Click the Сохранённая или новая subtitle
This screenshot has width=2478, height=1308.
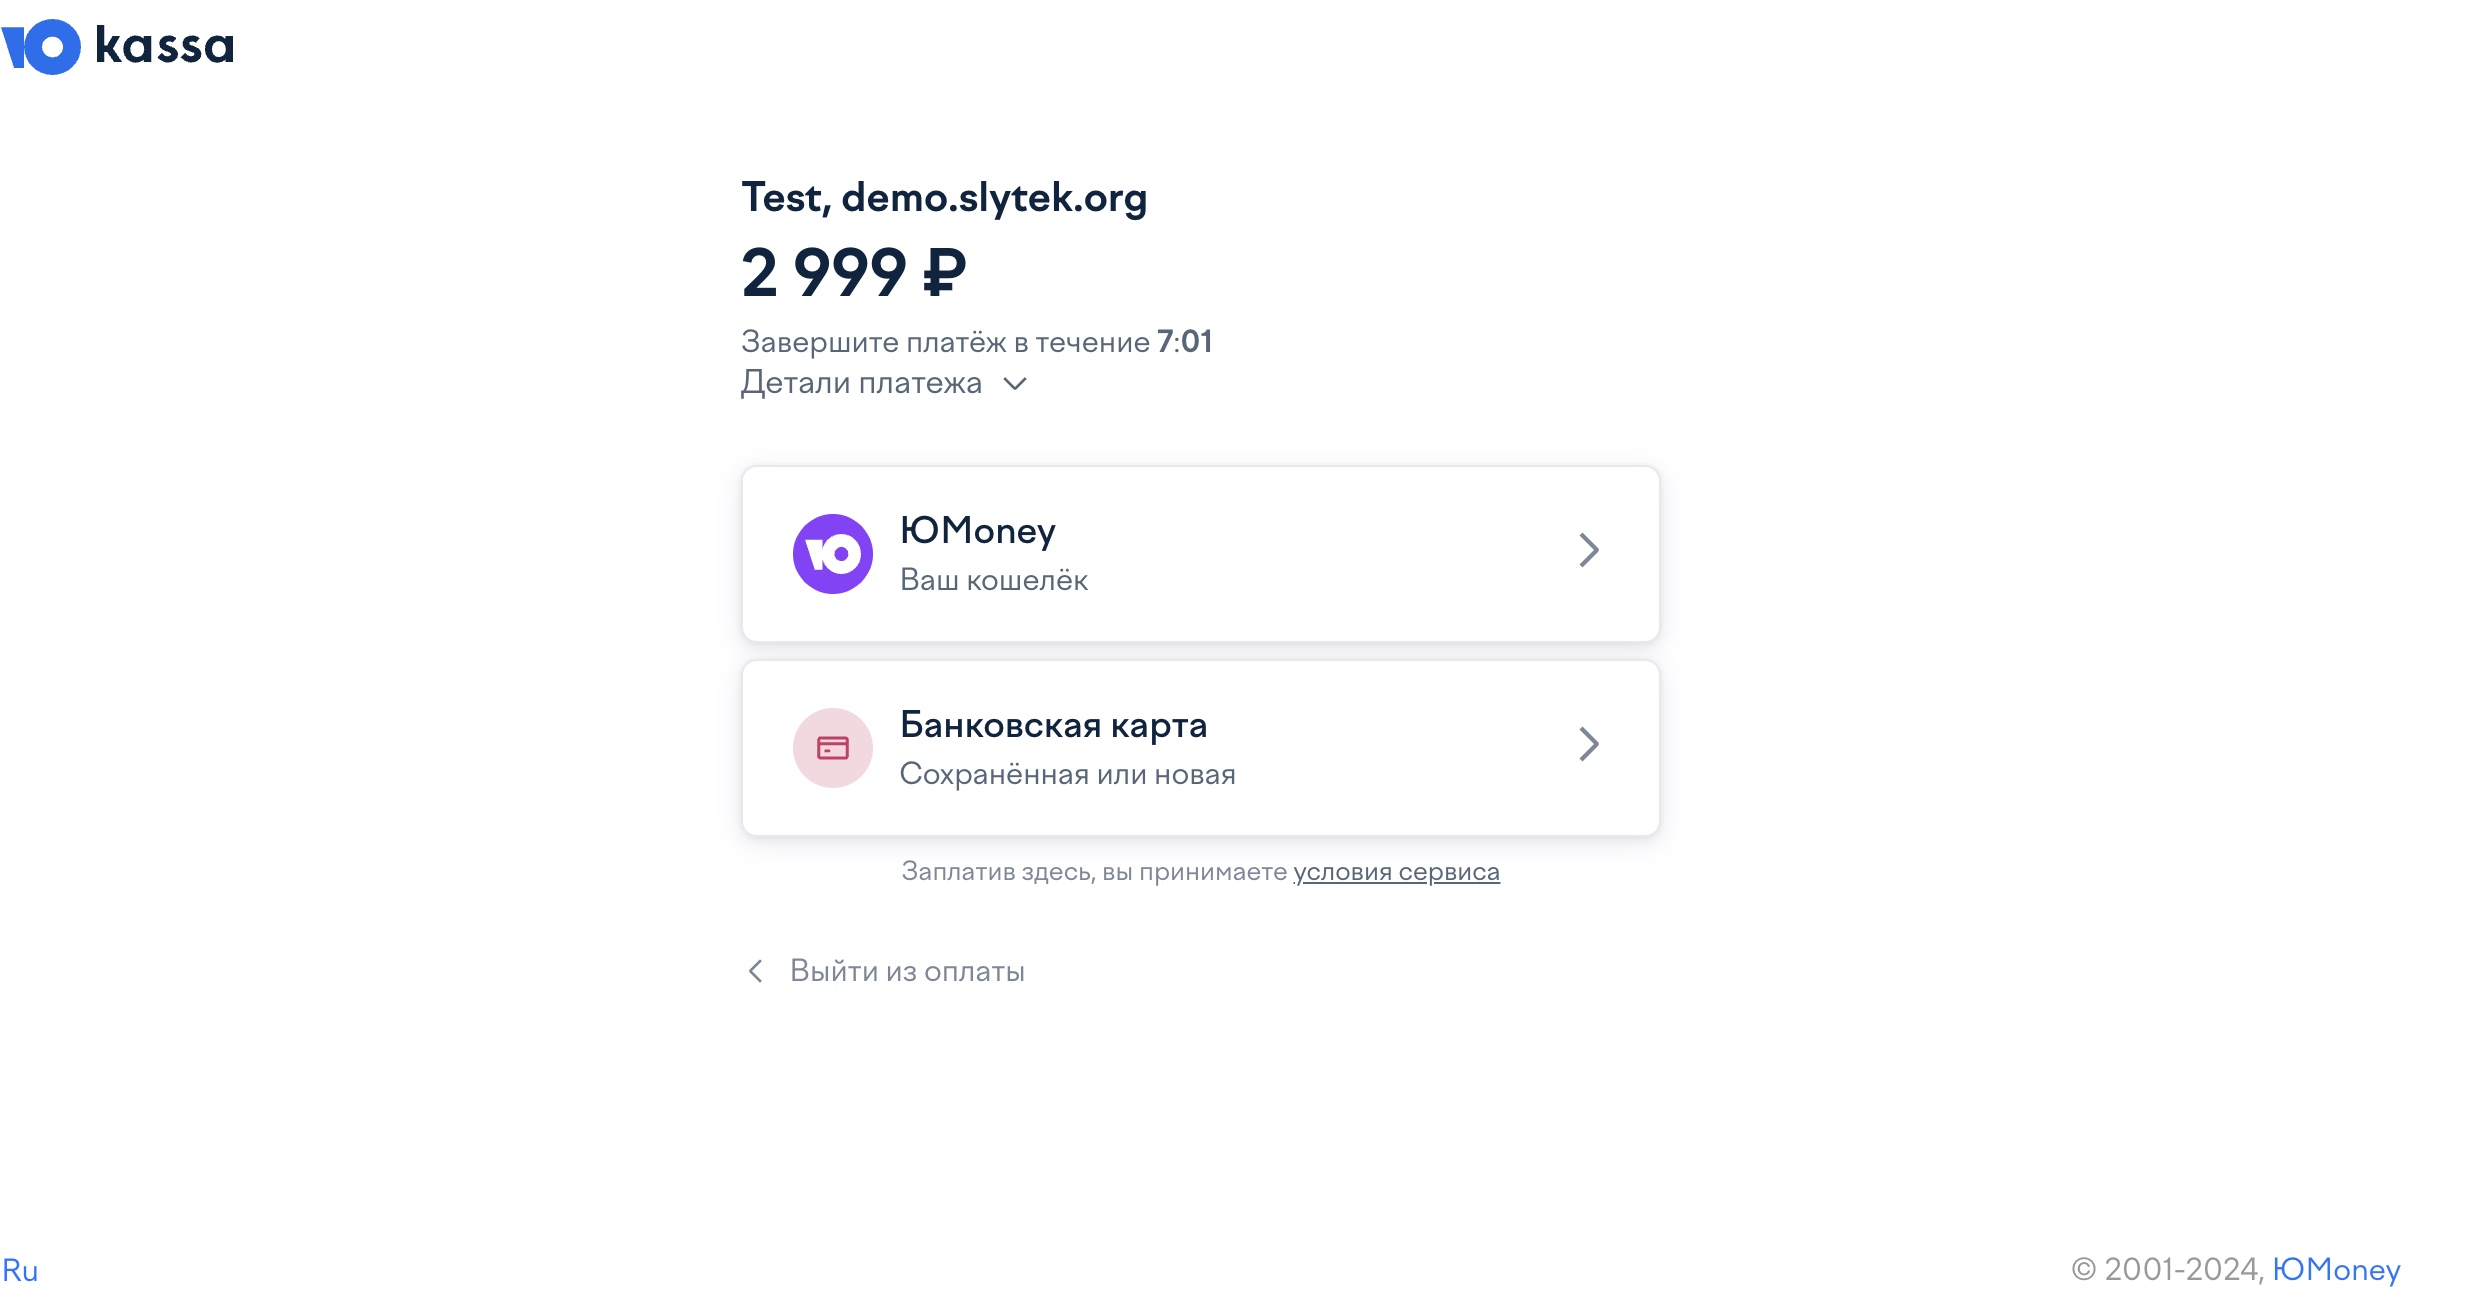[1068, 774]
